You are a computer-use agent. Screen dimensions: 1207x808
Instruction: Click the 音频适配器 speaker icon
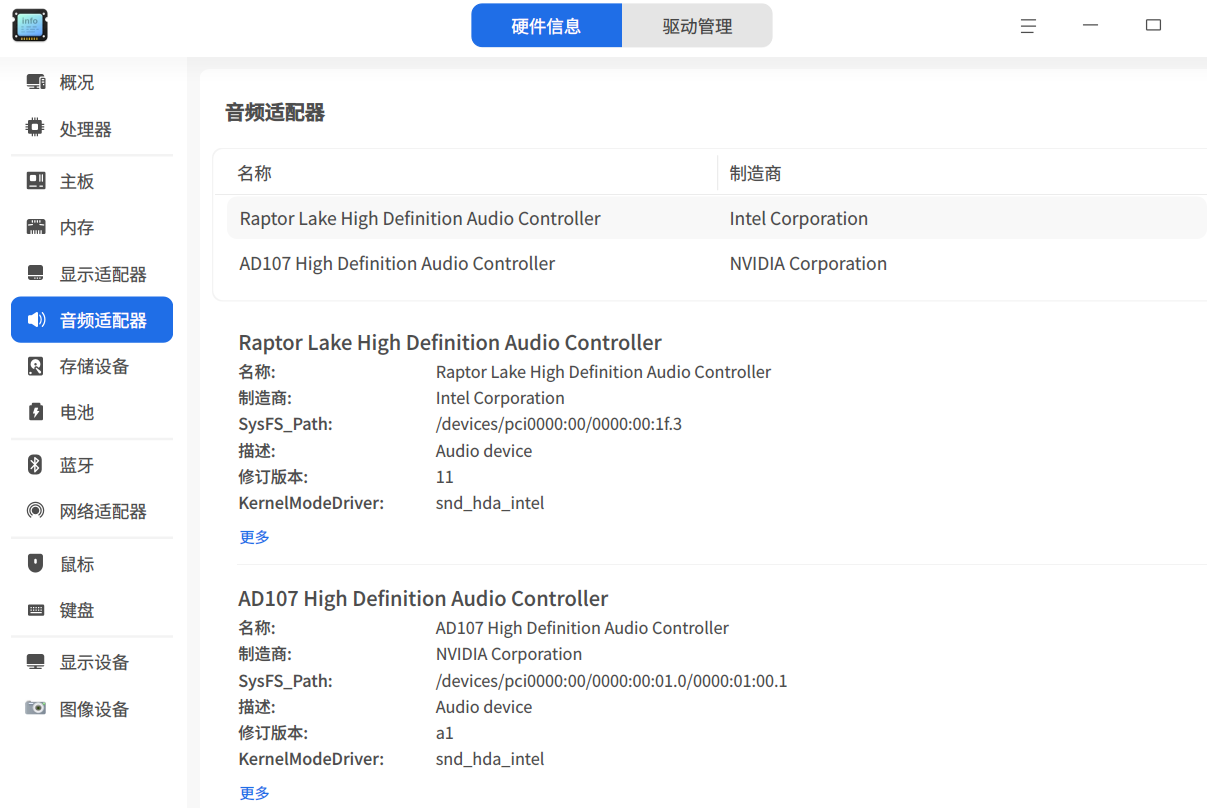pos(36,320)
